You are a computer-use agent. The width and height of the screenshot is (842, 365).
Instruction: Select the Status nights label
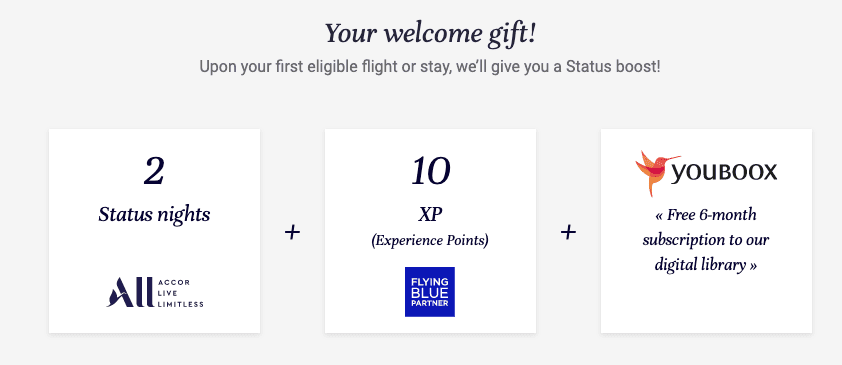point(154,215)
